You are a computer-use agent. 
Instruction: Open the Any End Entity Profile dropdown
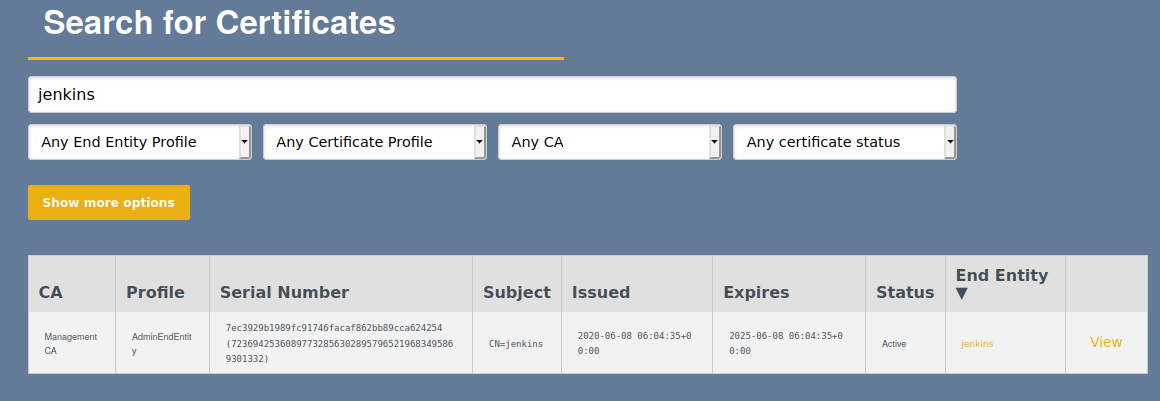pyautogui.click(x=139, y=142)
